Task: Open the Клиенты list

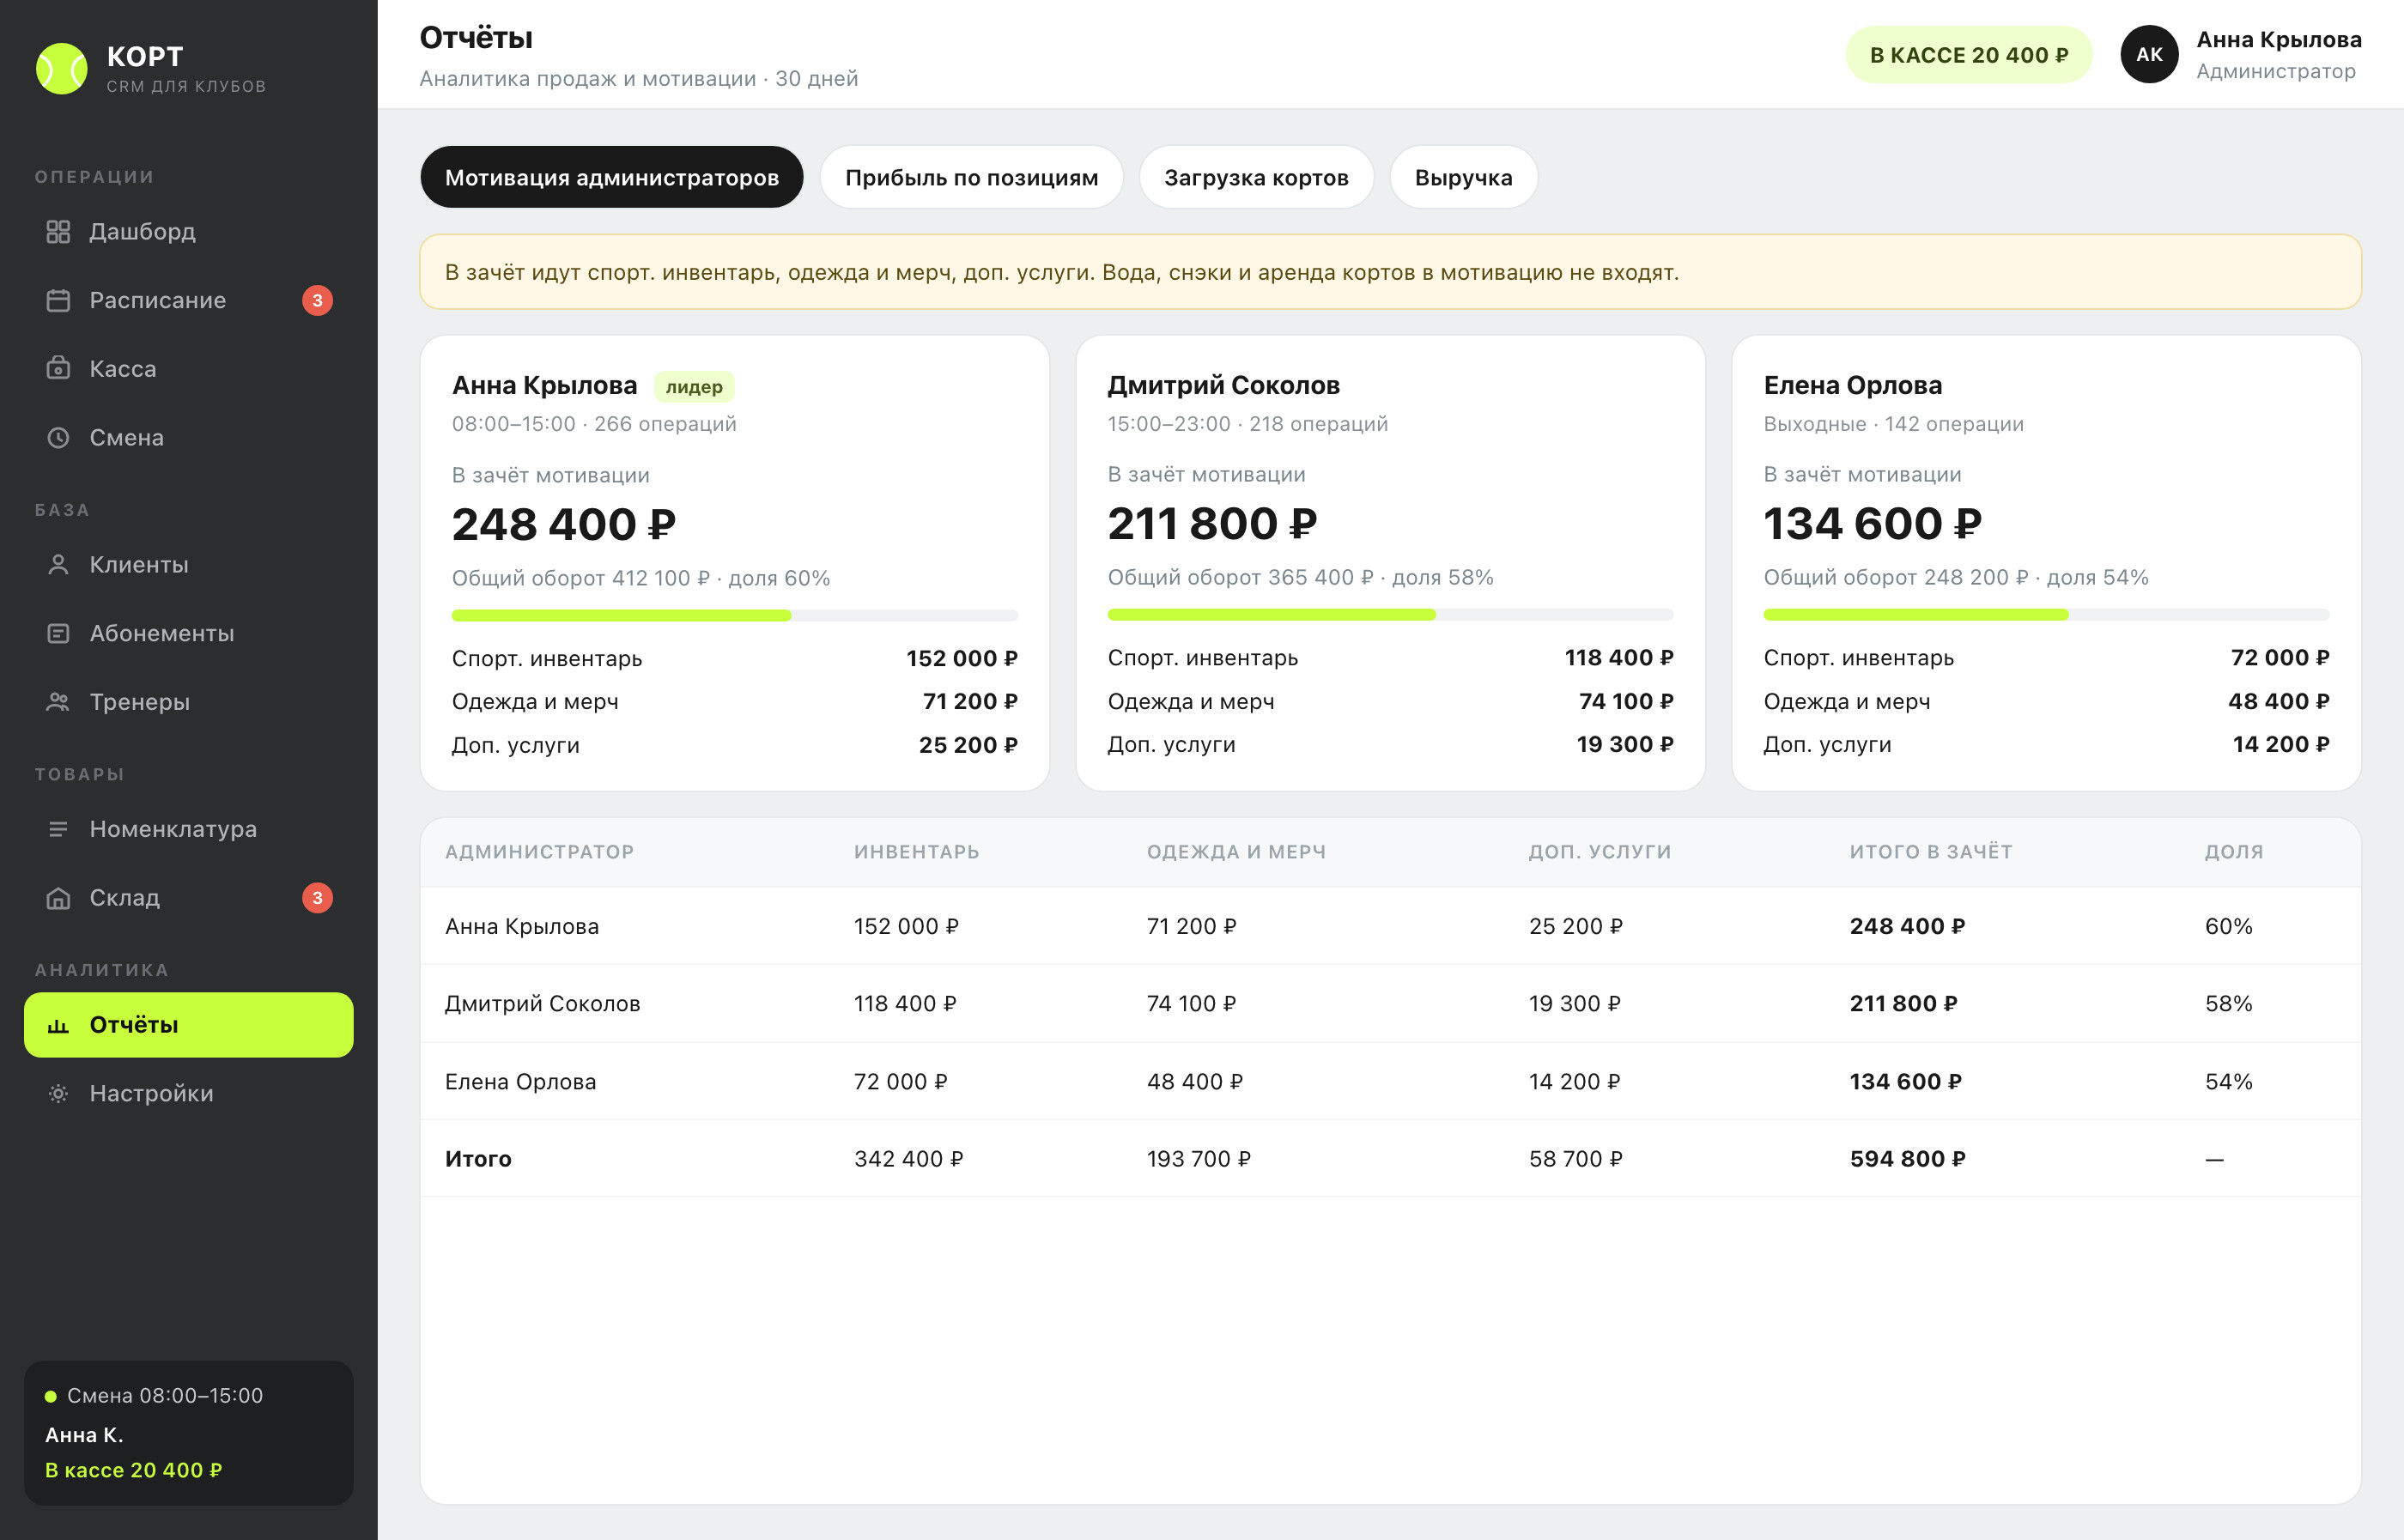Action: tap(188, 564)
